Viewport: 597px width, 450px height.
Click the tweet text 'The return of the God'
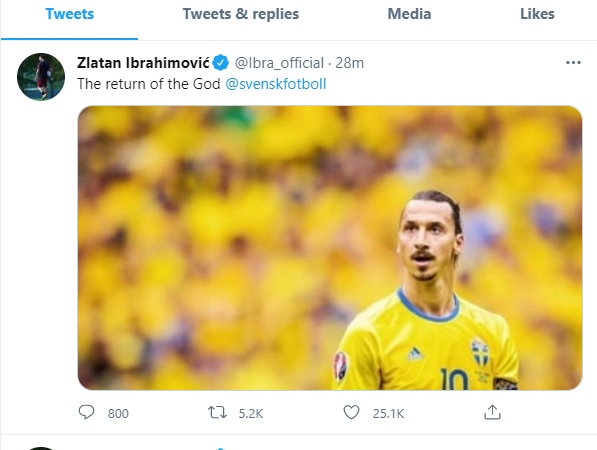tap(149, 84)
